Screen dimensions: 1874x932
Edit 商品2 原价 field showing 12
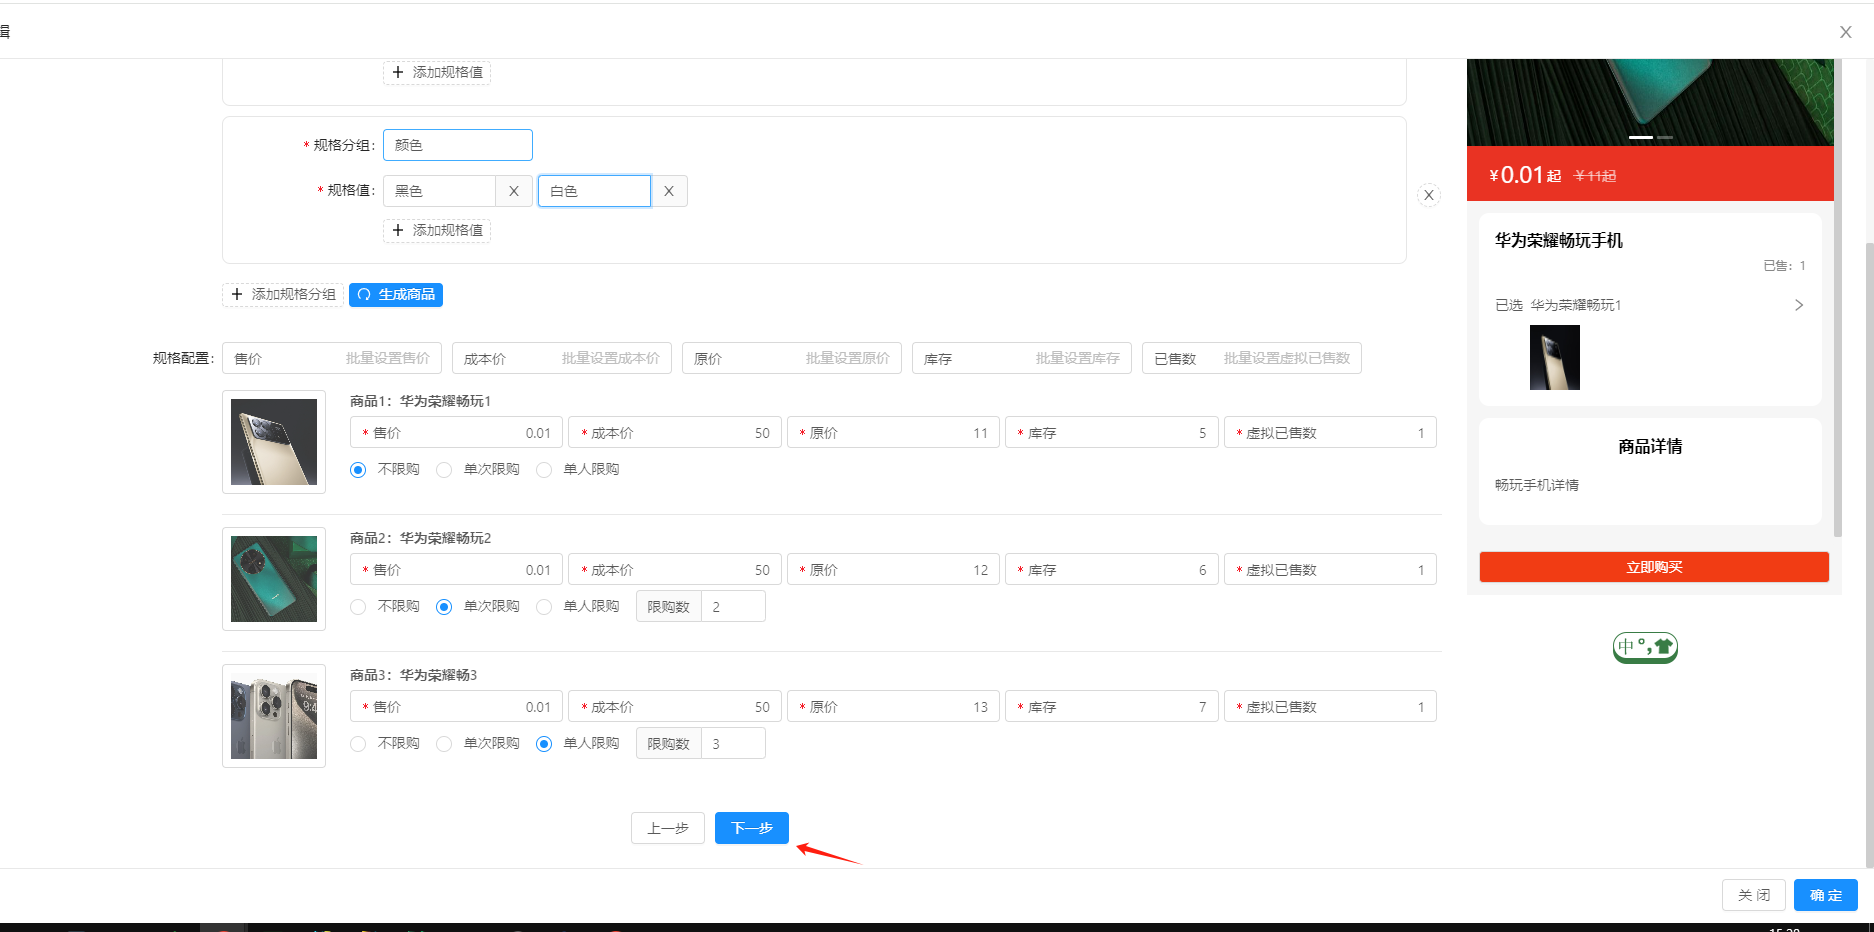click(893, 570)
